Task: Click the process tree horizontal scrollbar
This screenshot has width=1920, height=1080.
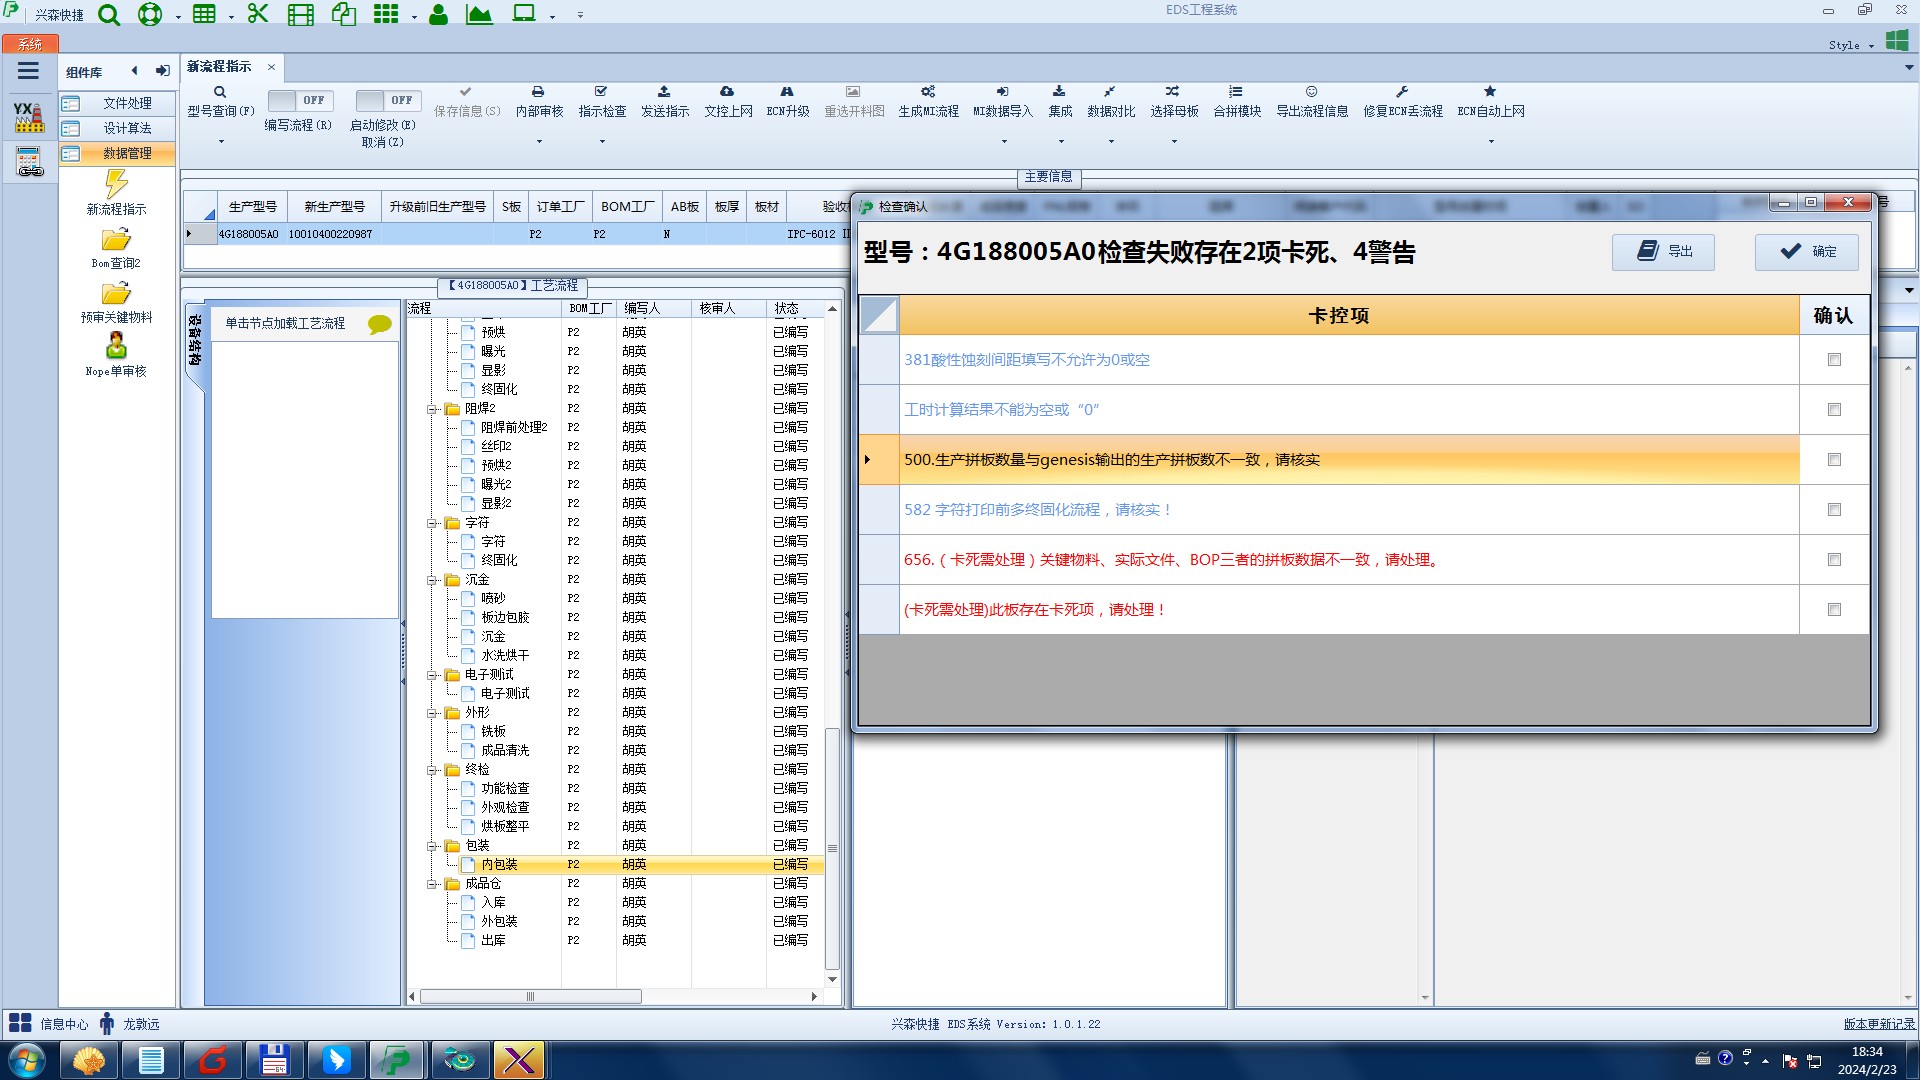Action: (x=530, y=996)
